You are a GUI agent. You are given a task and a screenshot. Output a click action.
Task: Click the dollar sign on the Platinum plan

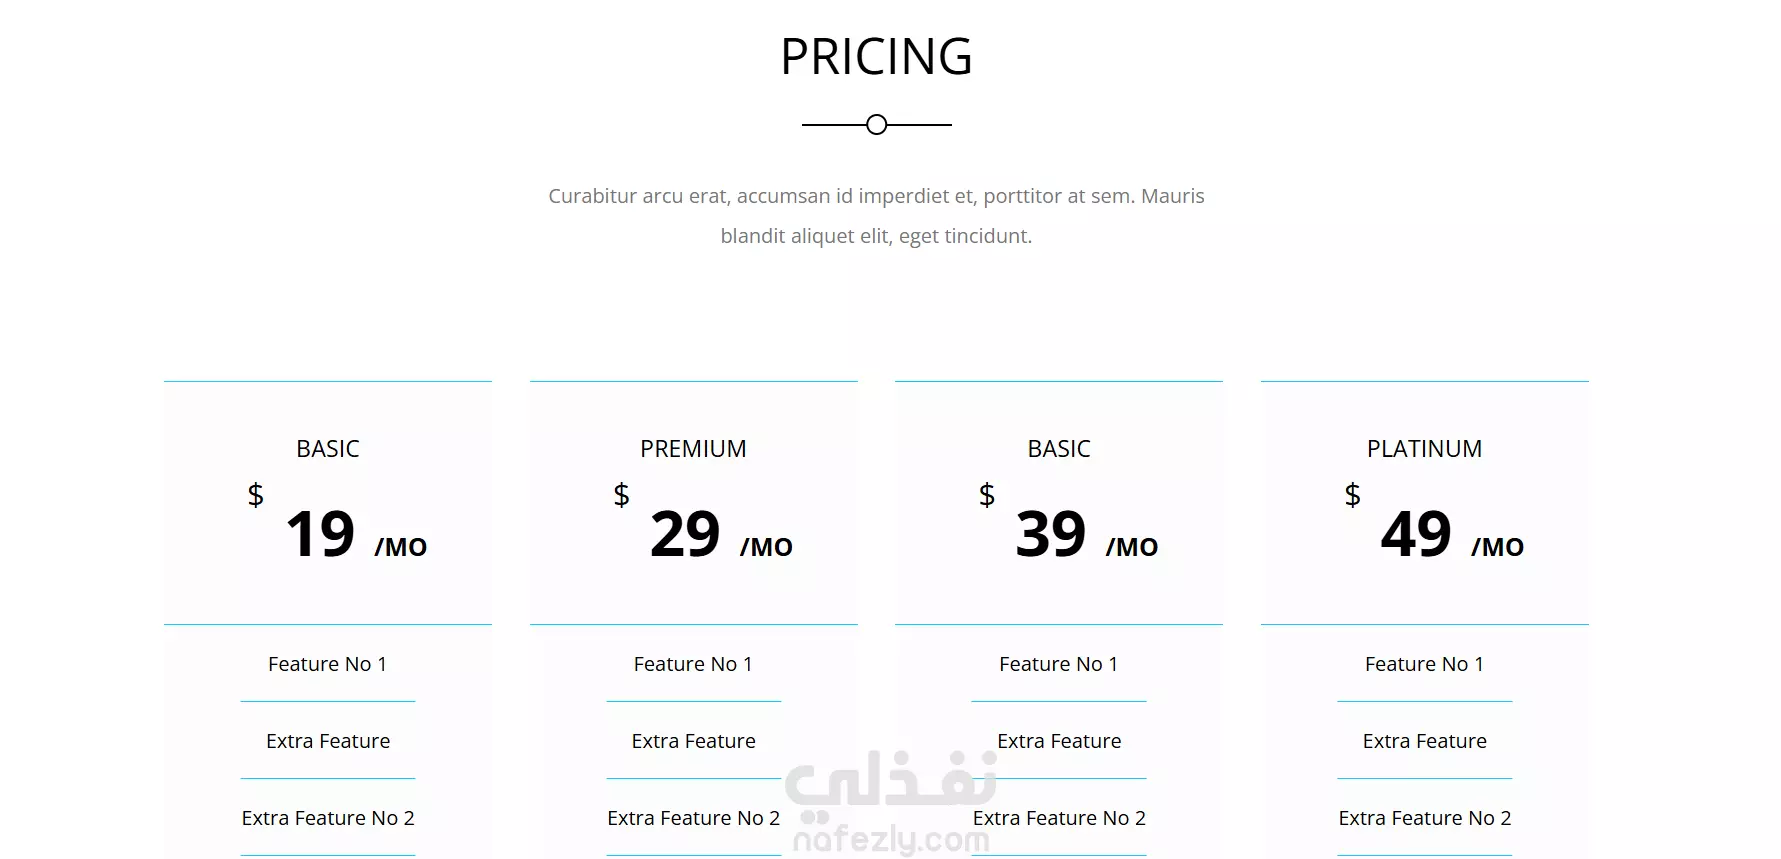pyautogui.click(x=1352, y=494)
